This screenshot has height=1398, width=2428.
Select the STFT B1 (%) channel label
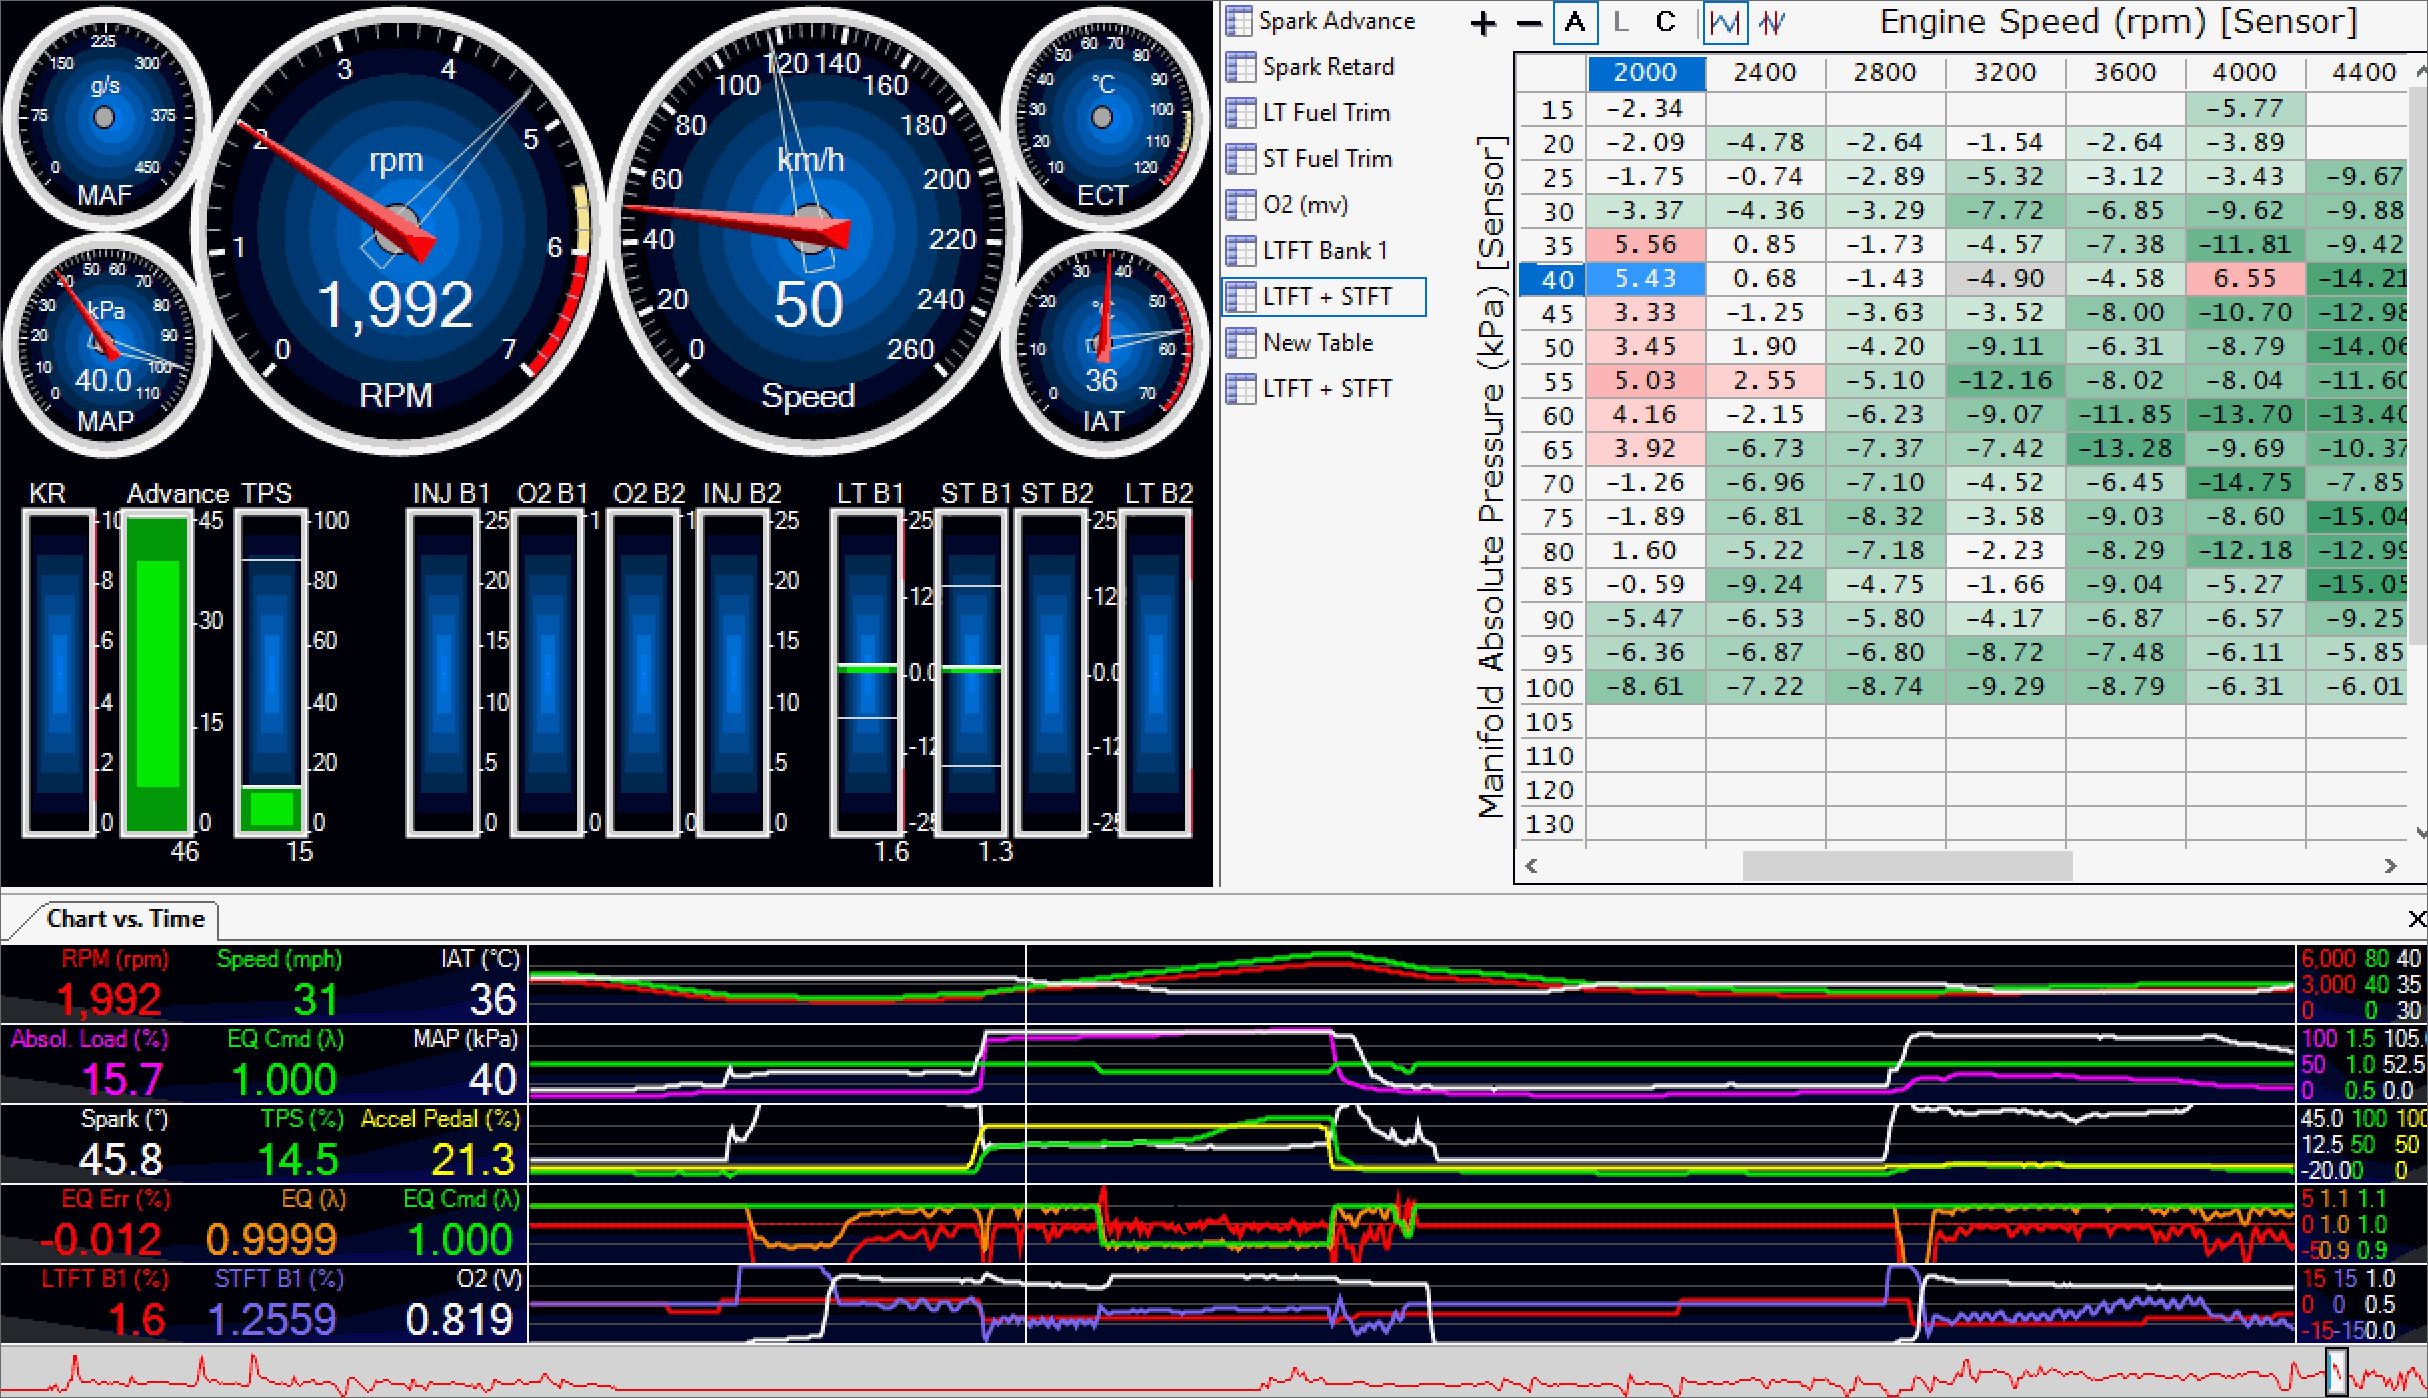[279, 1280]
